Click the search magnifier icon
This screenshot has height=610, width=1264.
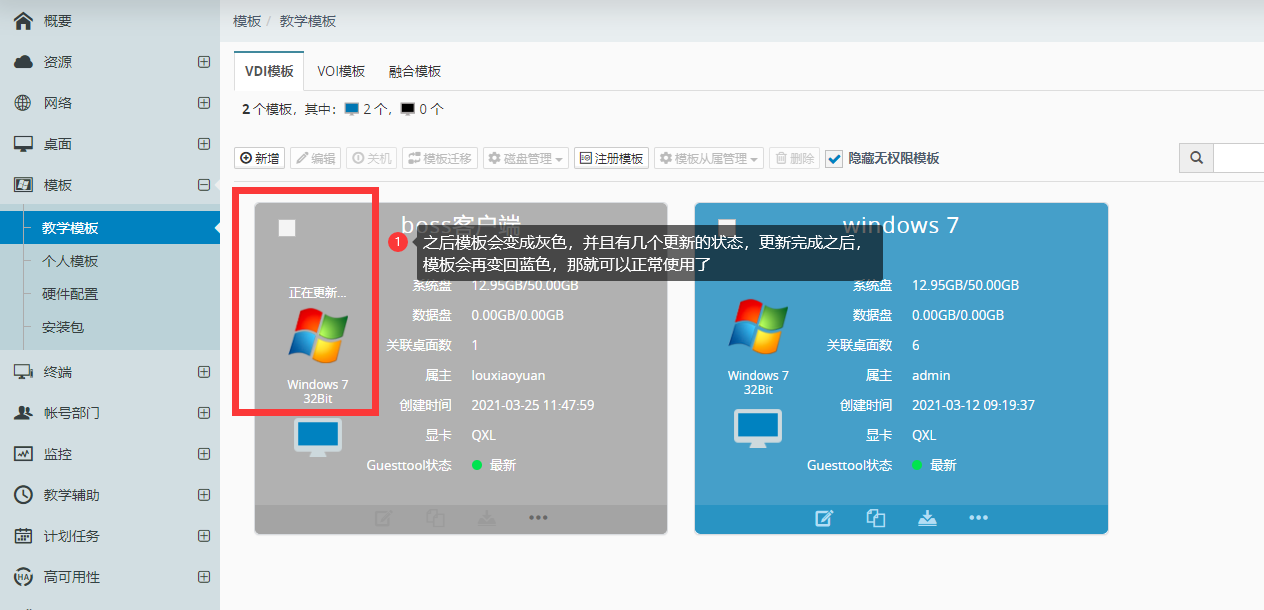click(x=1196, y=158)
